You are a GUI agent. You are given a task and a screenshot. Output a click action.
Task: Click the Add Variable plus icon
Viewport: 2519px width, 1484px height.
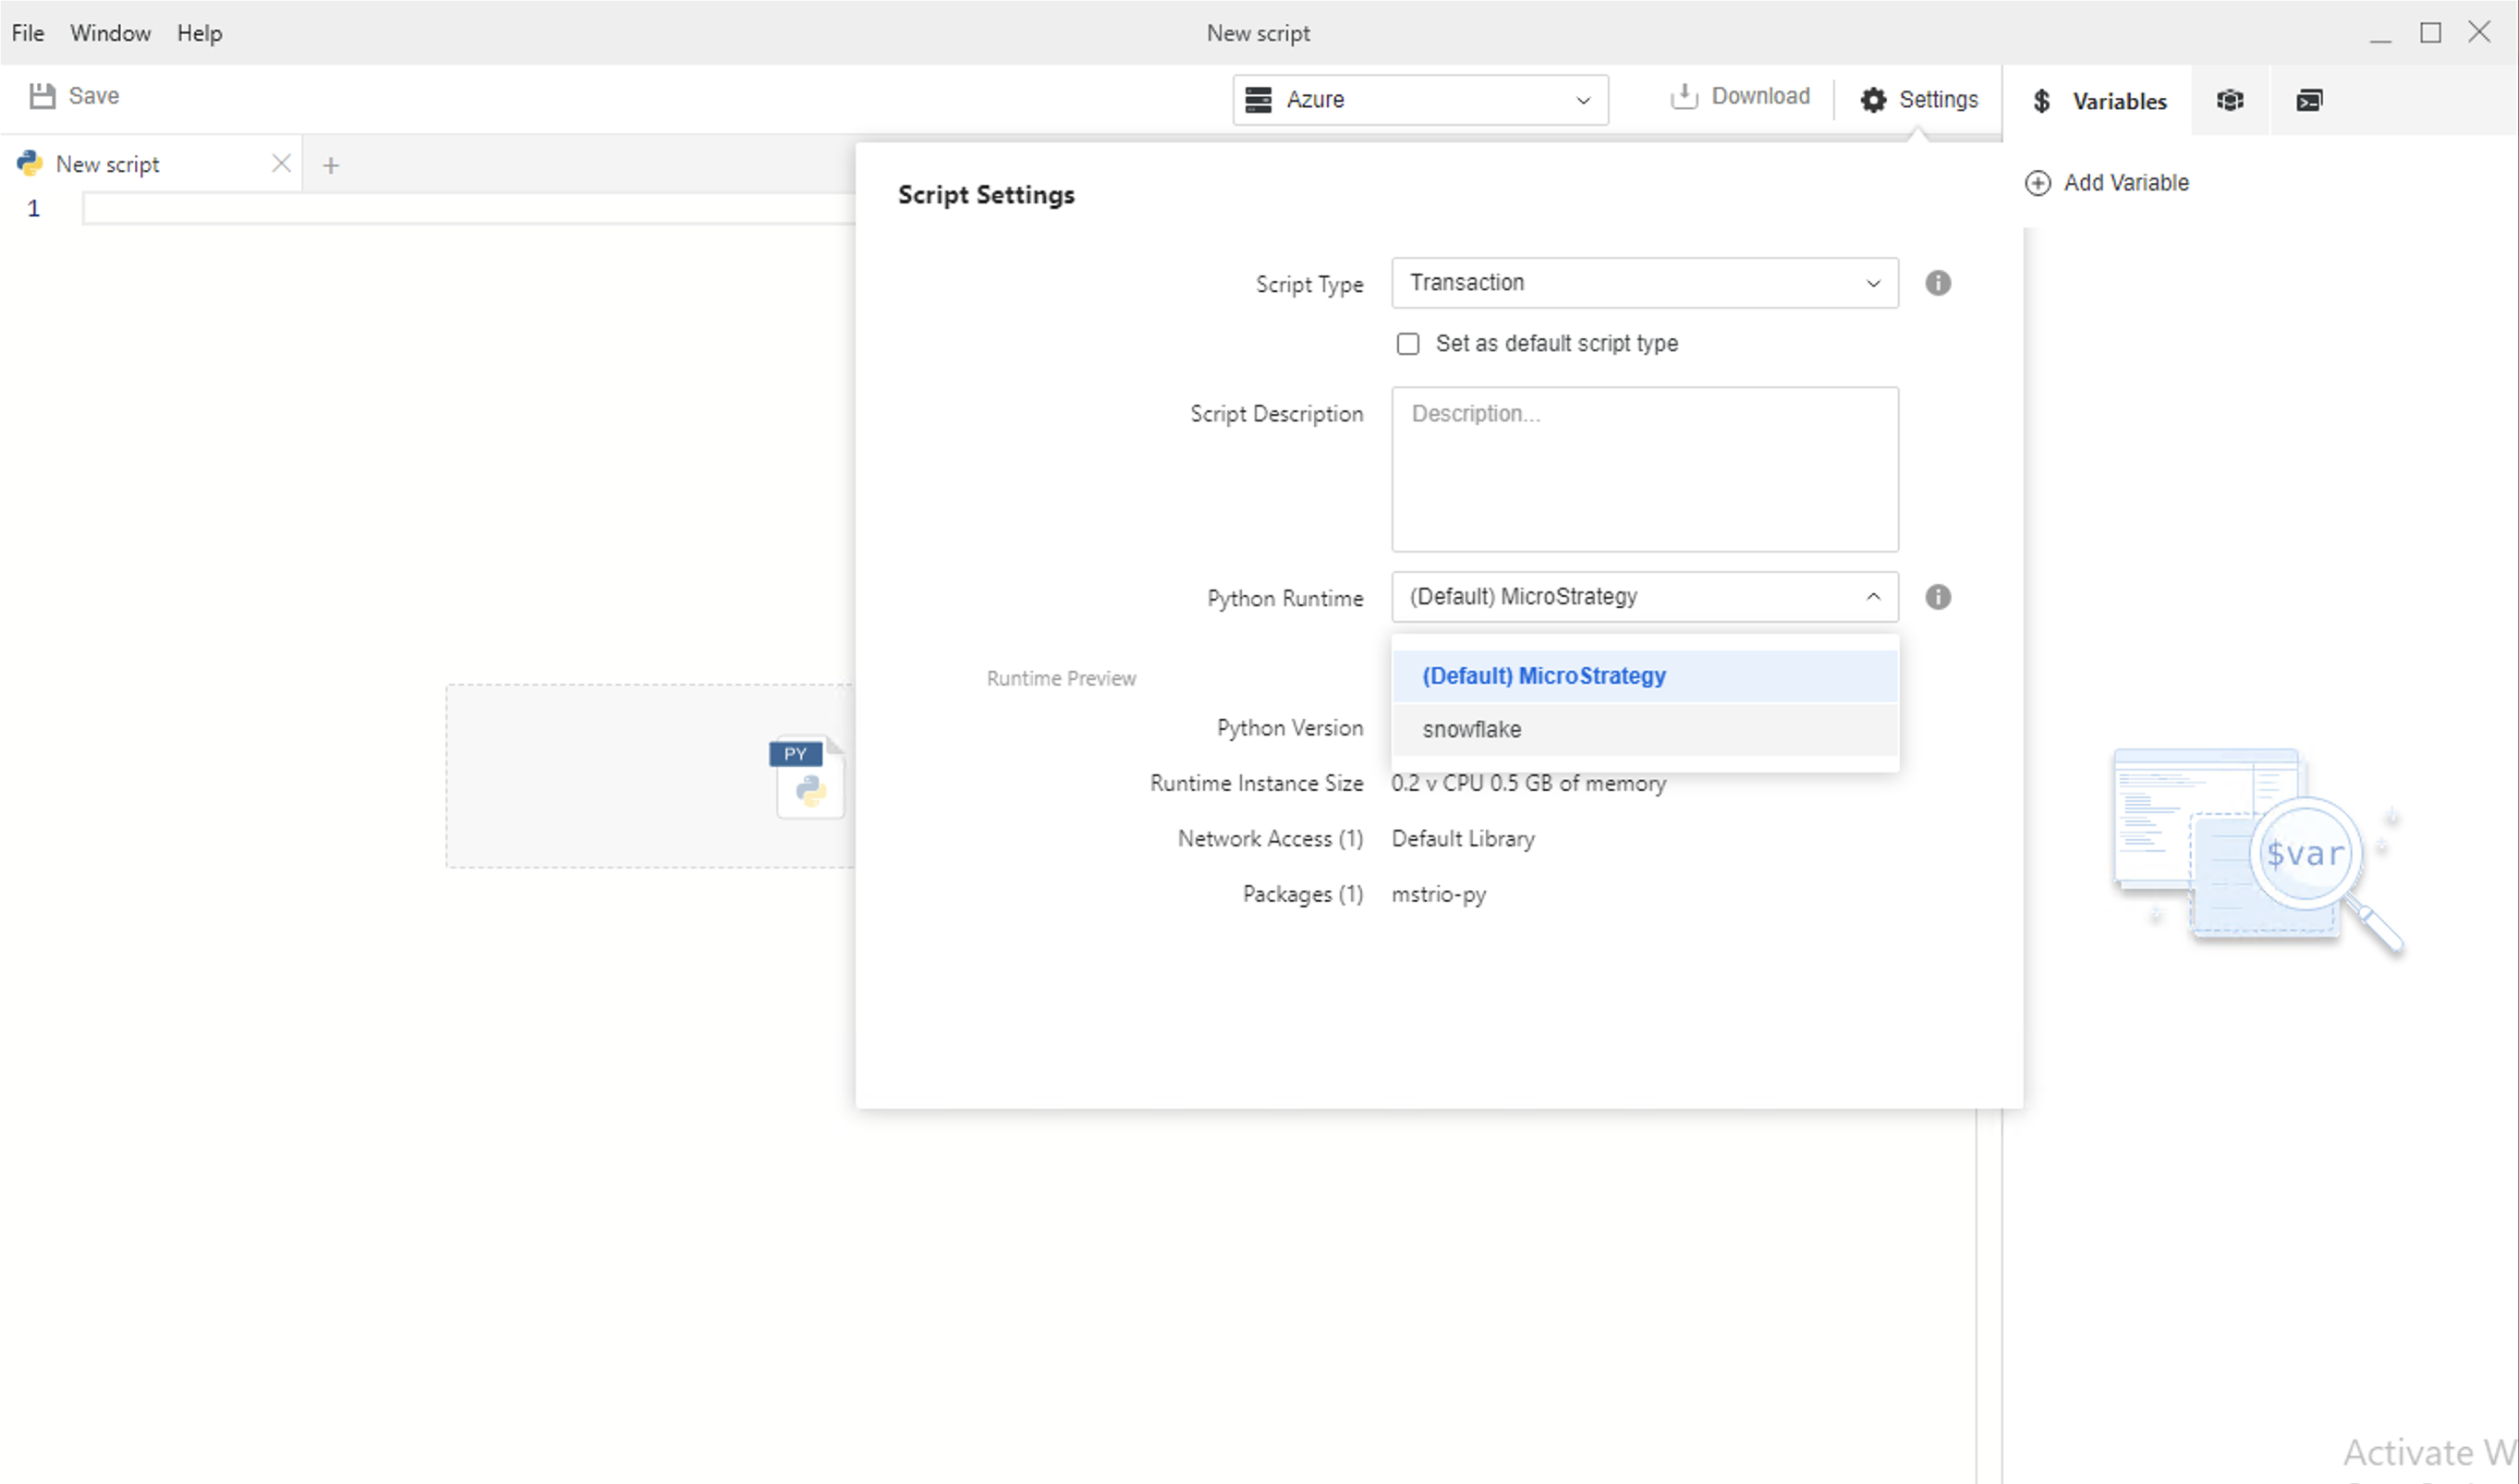click(x=2037, y=183)
